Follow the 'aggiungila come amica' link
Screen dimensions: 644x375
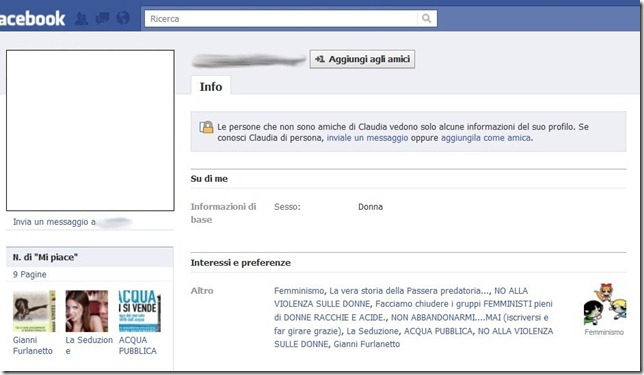pyautogui.click(x=485, y=138)
